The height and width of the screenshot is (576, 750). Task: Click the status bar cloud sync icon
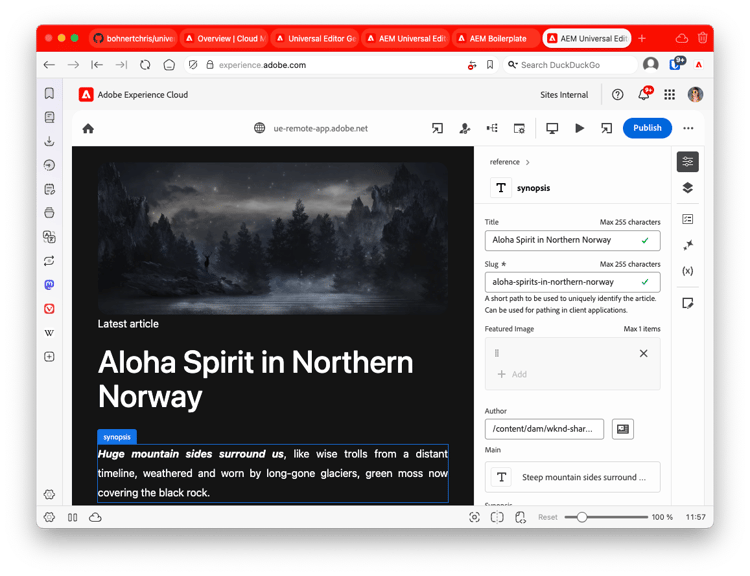(95, 517)
